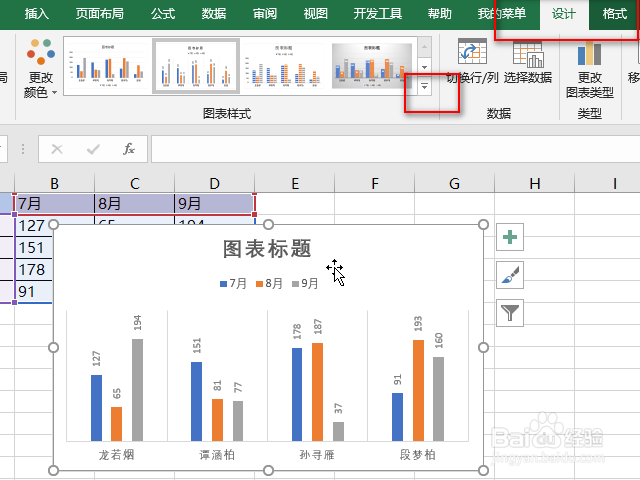This screenshot has height=480, width=640.
Task: Select cell with value 178
Action: (34, 270)
